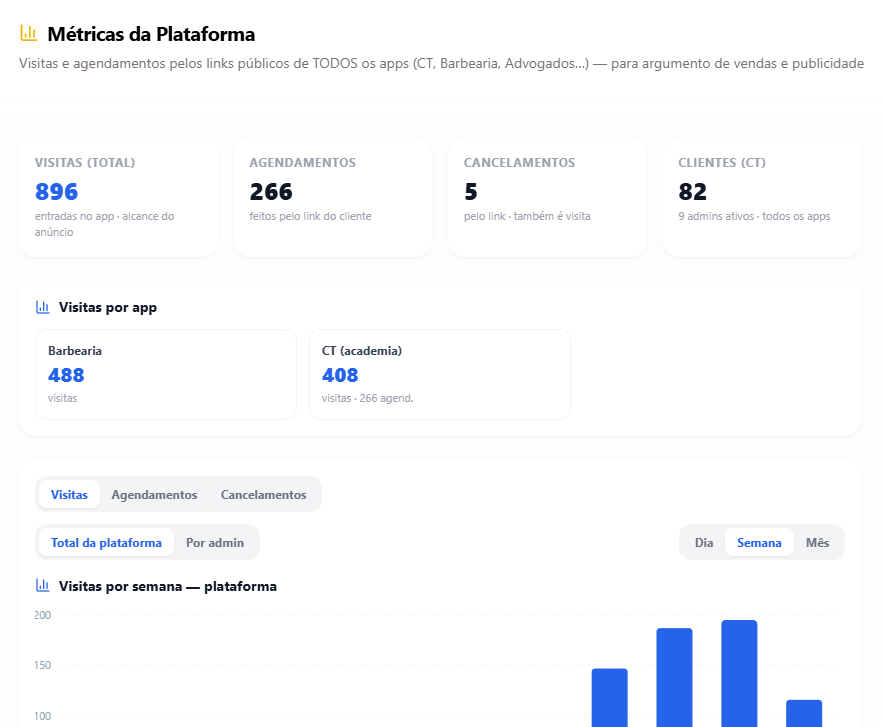The width and height of the screenshot is (883, 727).
Task: Click the CANCELAMENTOS summary card label
Action: point(519,163)
